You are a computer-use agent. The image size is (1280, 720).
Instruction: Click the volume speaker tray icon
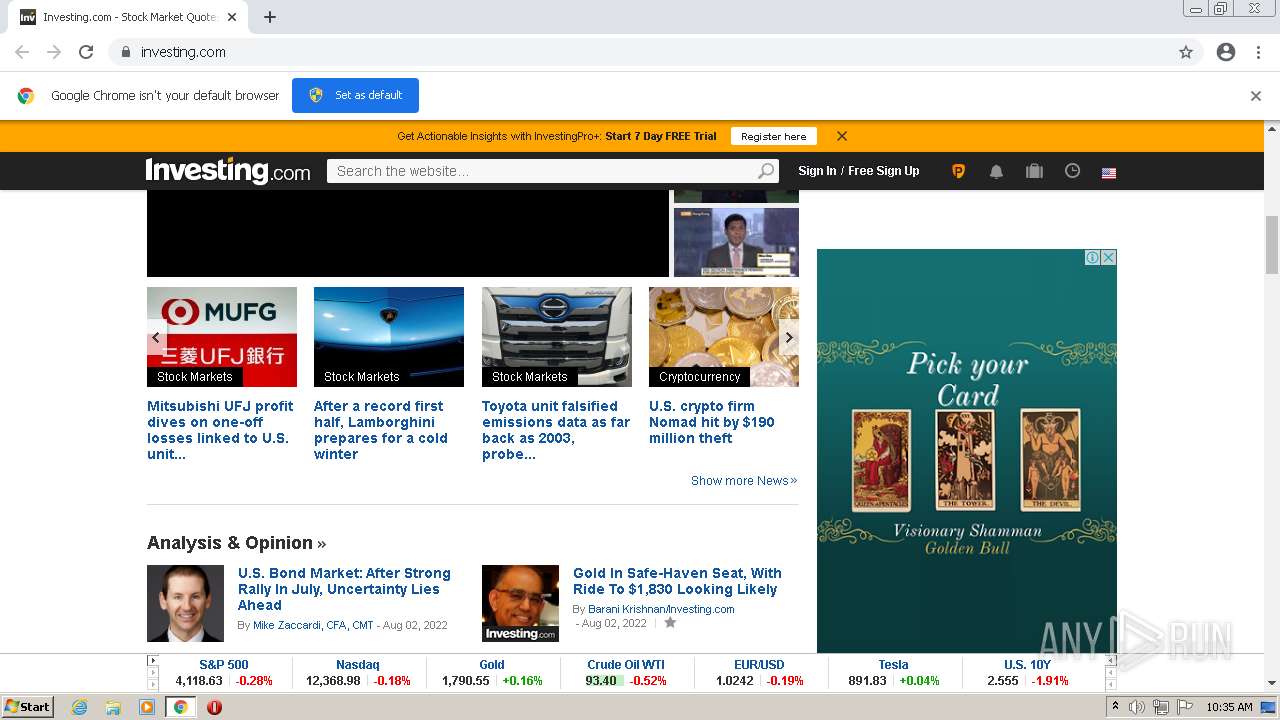click(1137, 707)
